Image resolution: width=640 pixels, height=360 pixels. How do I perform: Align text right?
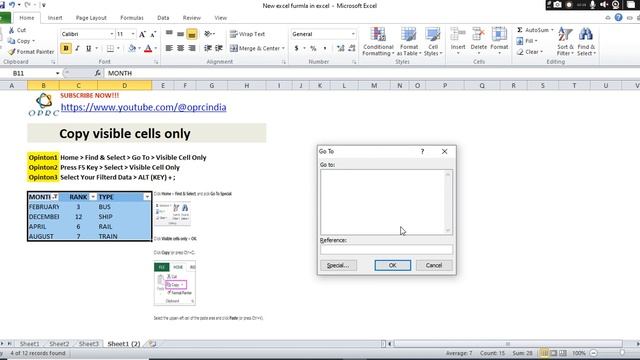192,48
